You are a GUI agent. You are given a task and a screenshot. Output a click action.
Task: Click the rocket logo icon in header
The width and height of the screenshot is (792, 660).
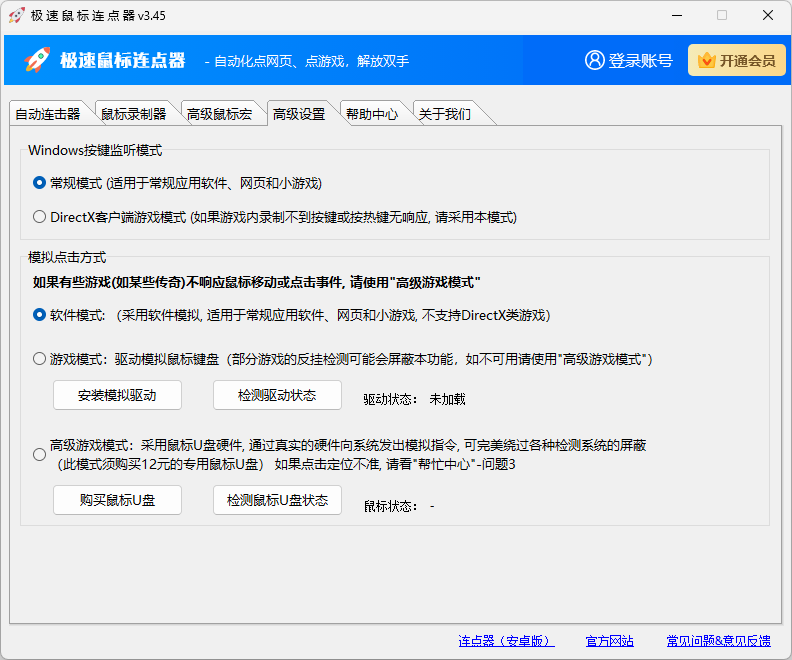37,60
